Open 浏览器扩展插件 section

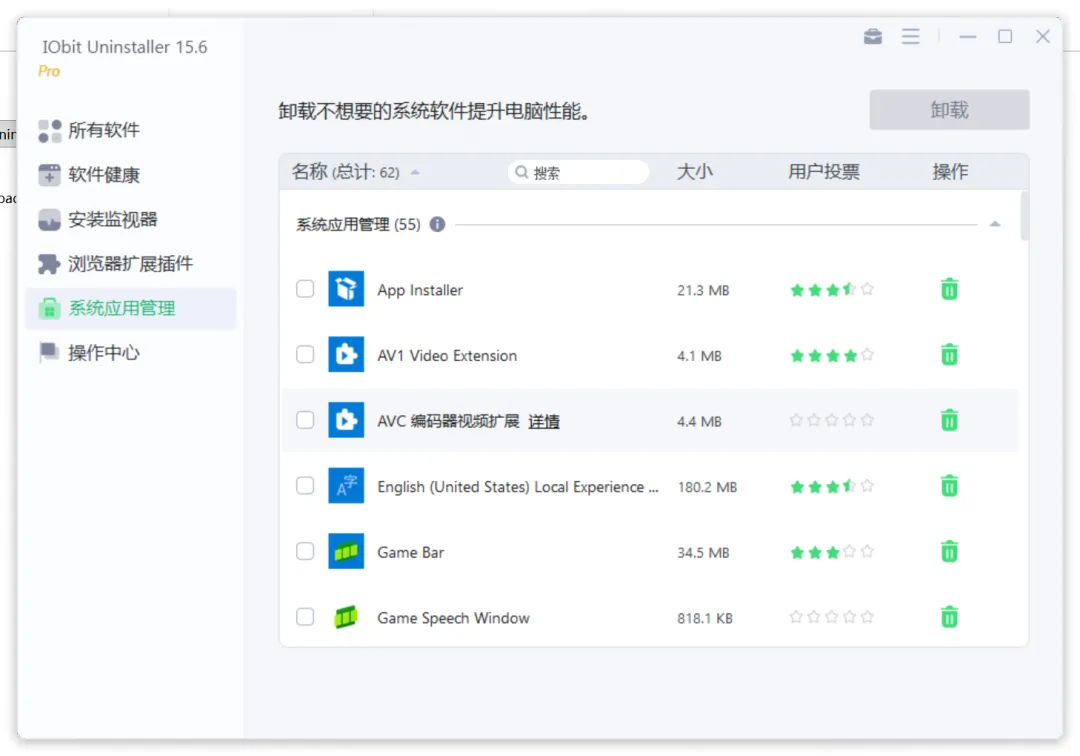click(131, 264)
